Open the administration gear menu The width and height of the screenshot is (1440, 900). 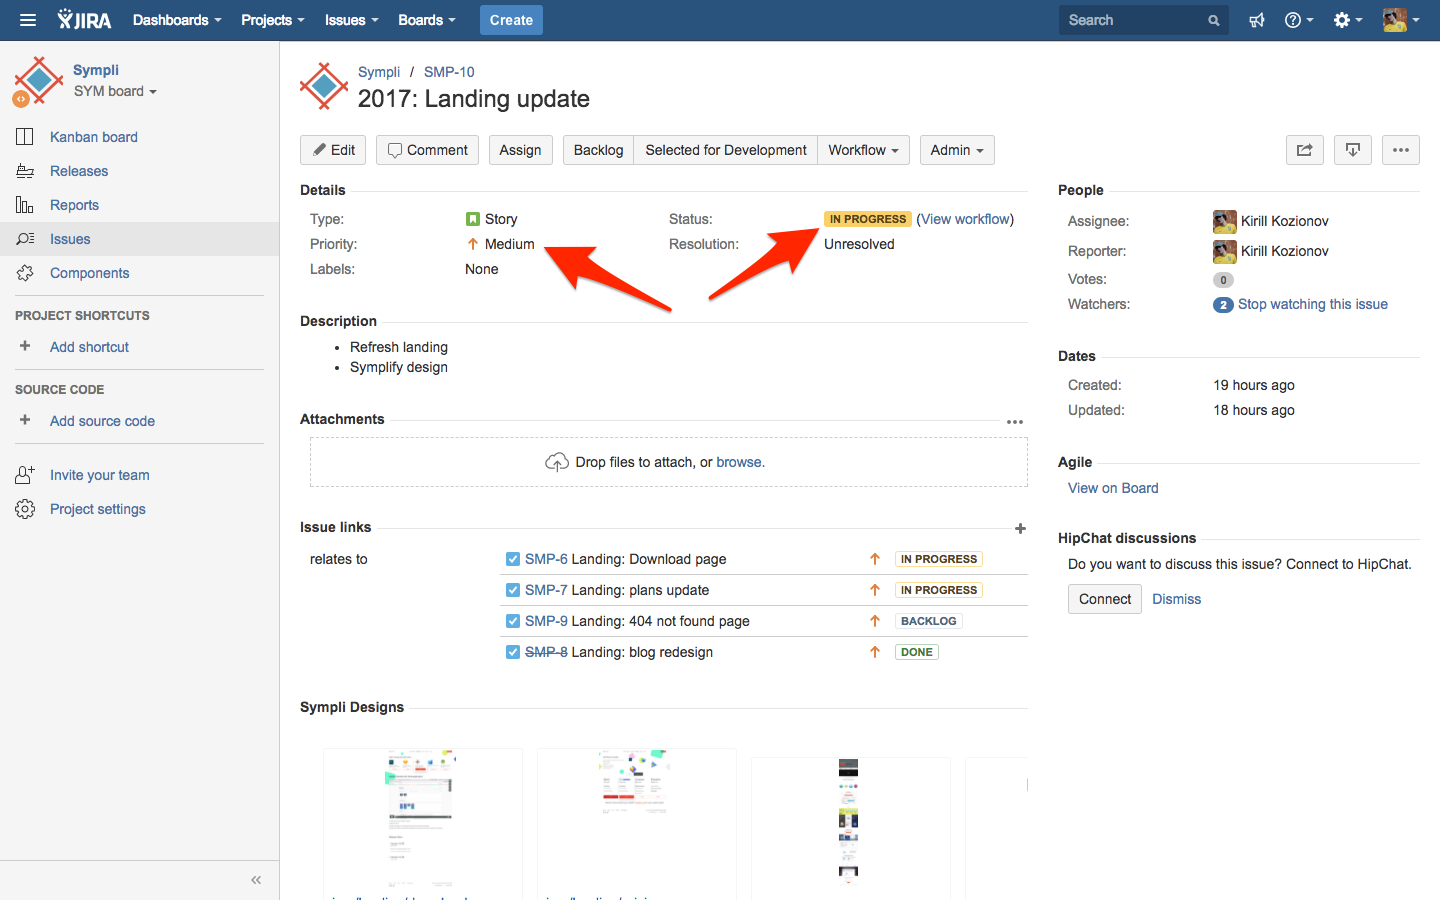click(x=1347, y=20)
